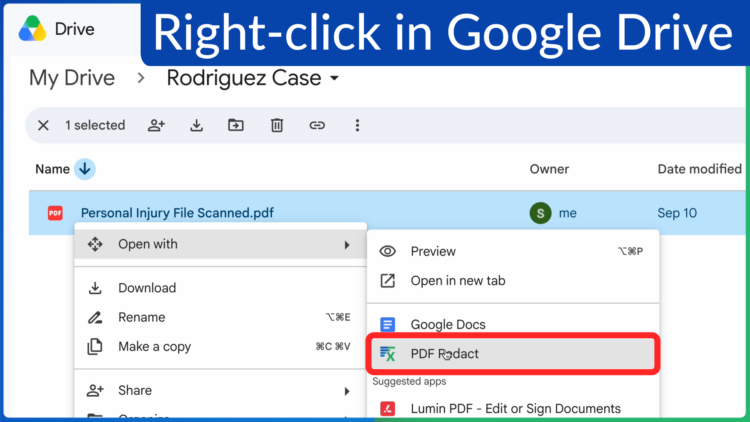Click the trash Remove toolbar icon
The image size is (750, 422).
coord(277,125)
